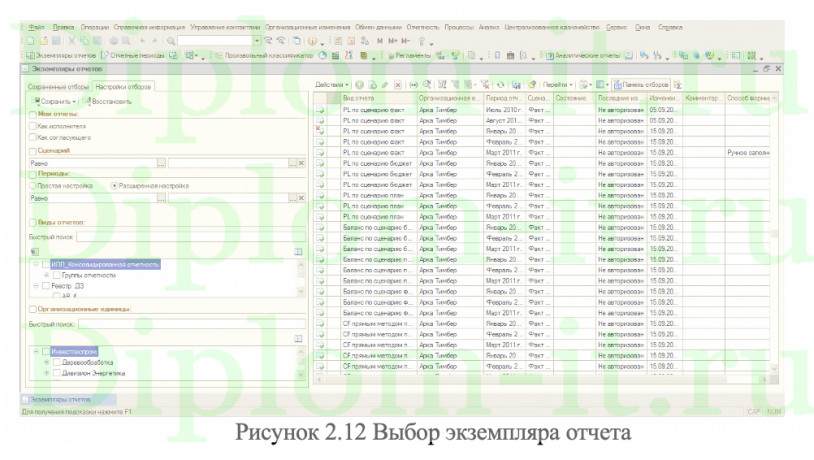This screenshot has width=814, height=460.
Task: Click clear X button on Сценарий value field
Action: [301, 163]
